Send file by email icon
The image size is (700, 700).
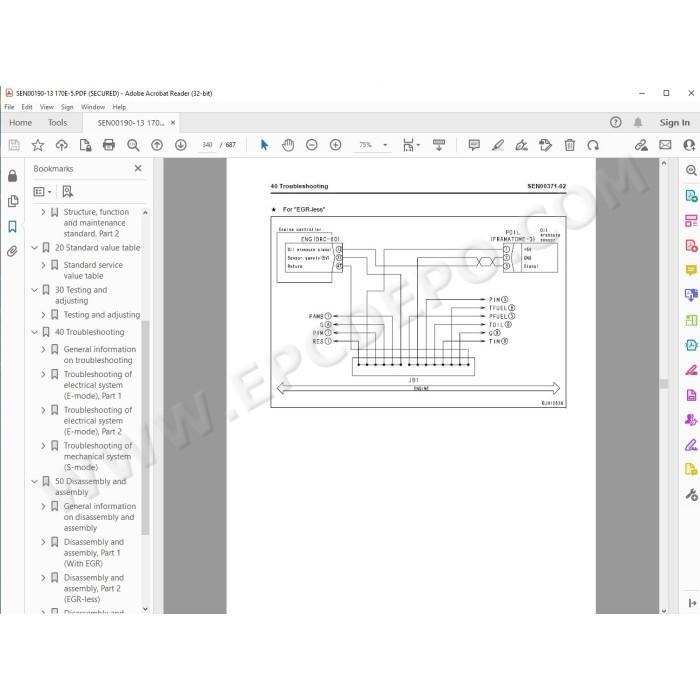pyautogui.click(x=665, y=145)
